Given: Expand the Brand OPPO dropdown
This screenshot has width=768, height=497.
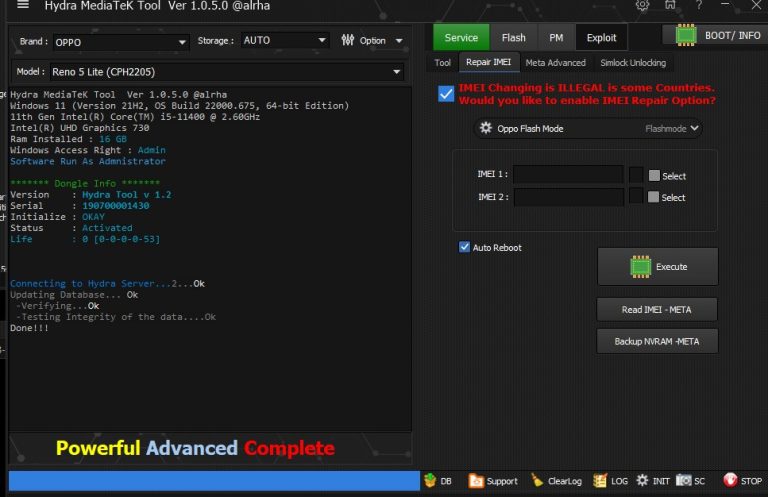Looking at the screenshot, I should [120, 42].
